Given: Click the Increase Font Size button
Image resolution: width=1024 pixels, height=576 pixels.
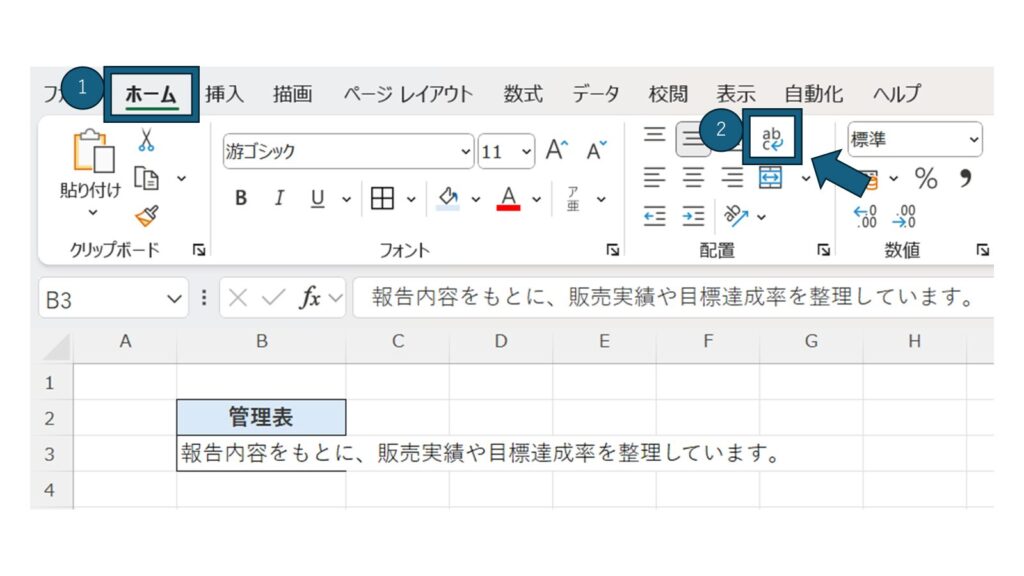Looking at the screenshot, I should click(557, 151).
